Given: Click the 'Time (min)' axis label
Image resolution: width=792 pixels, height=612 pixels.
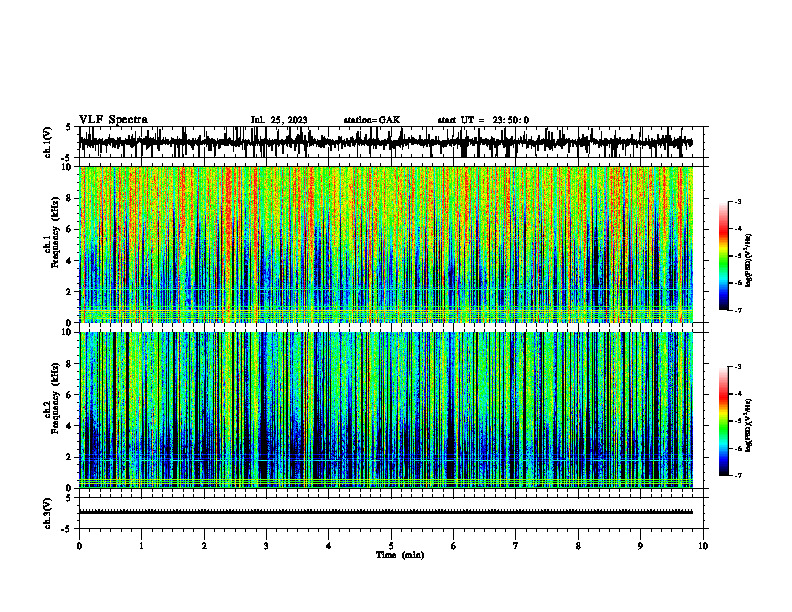Looking at the screenshot, I should click(x=400, y=555).
